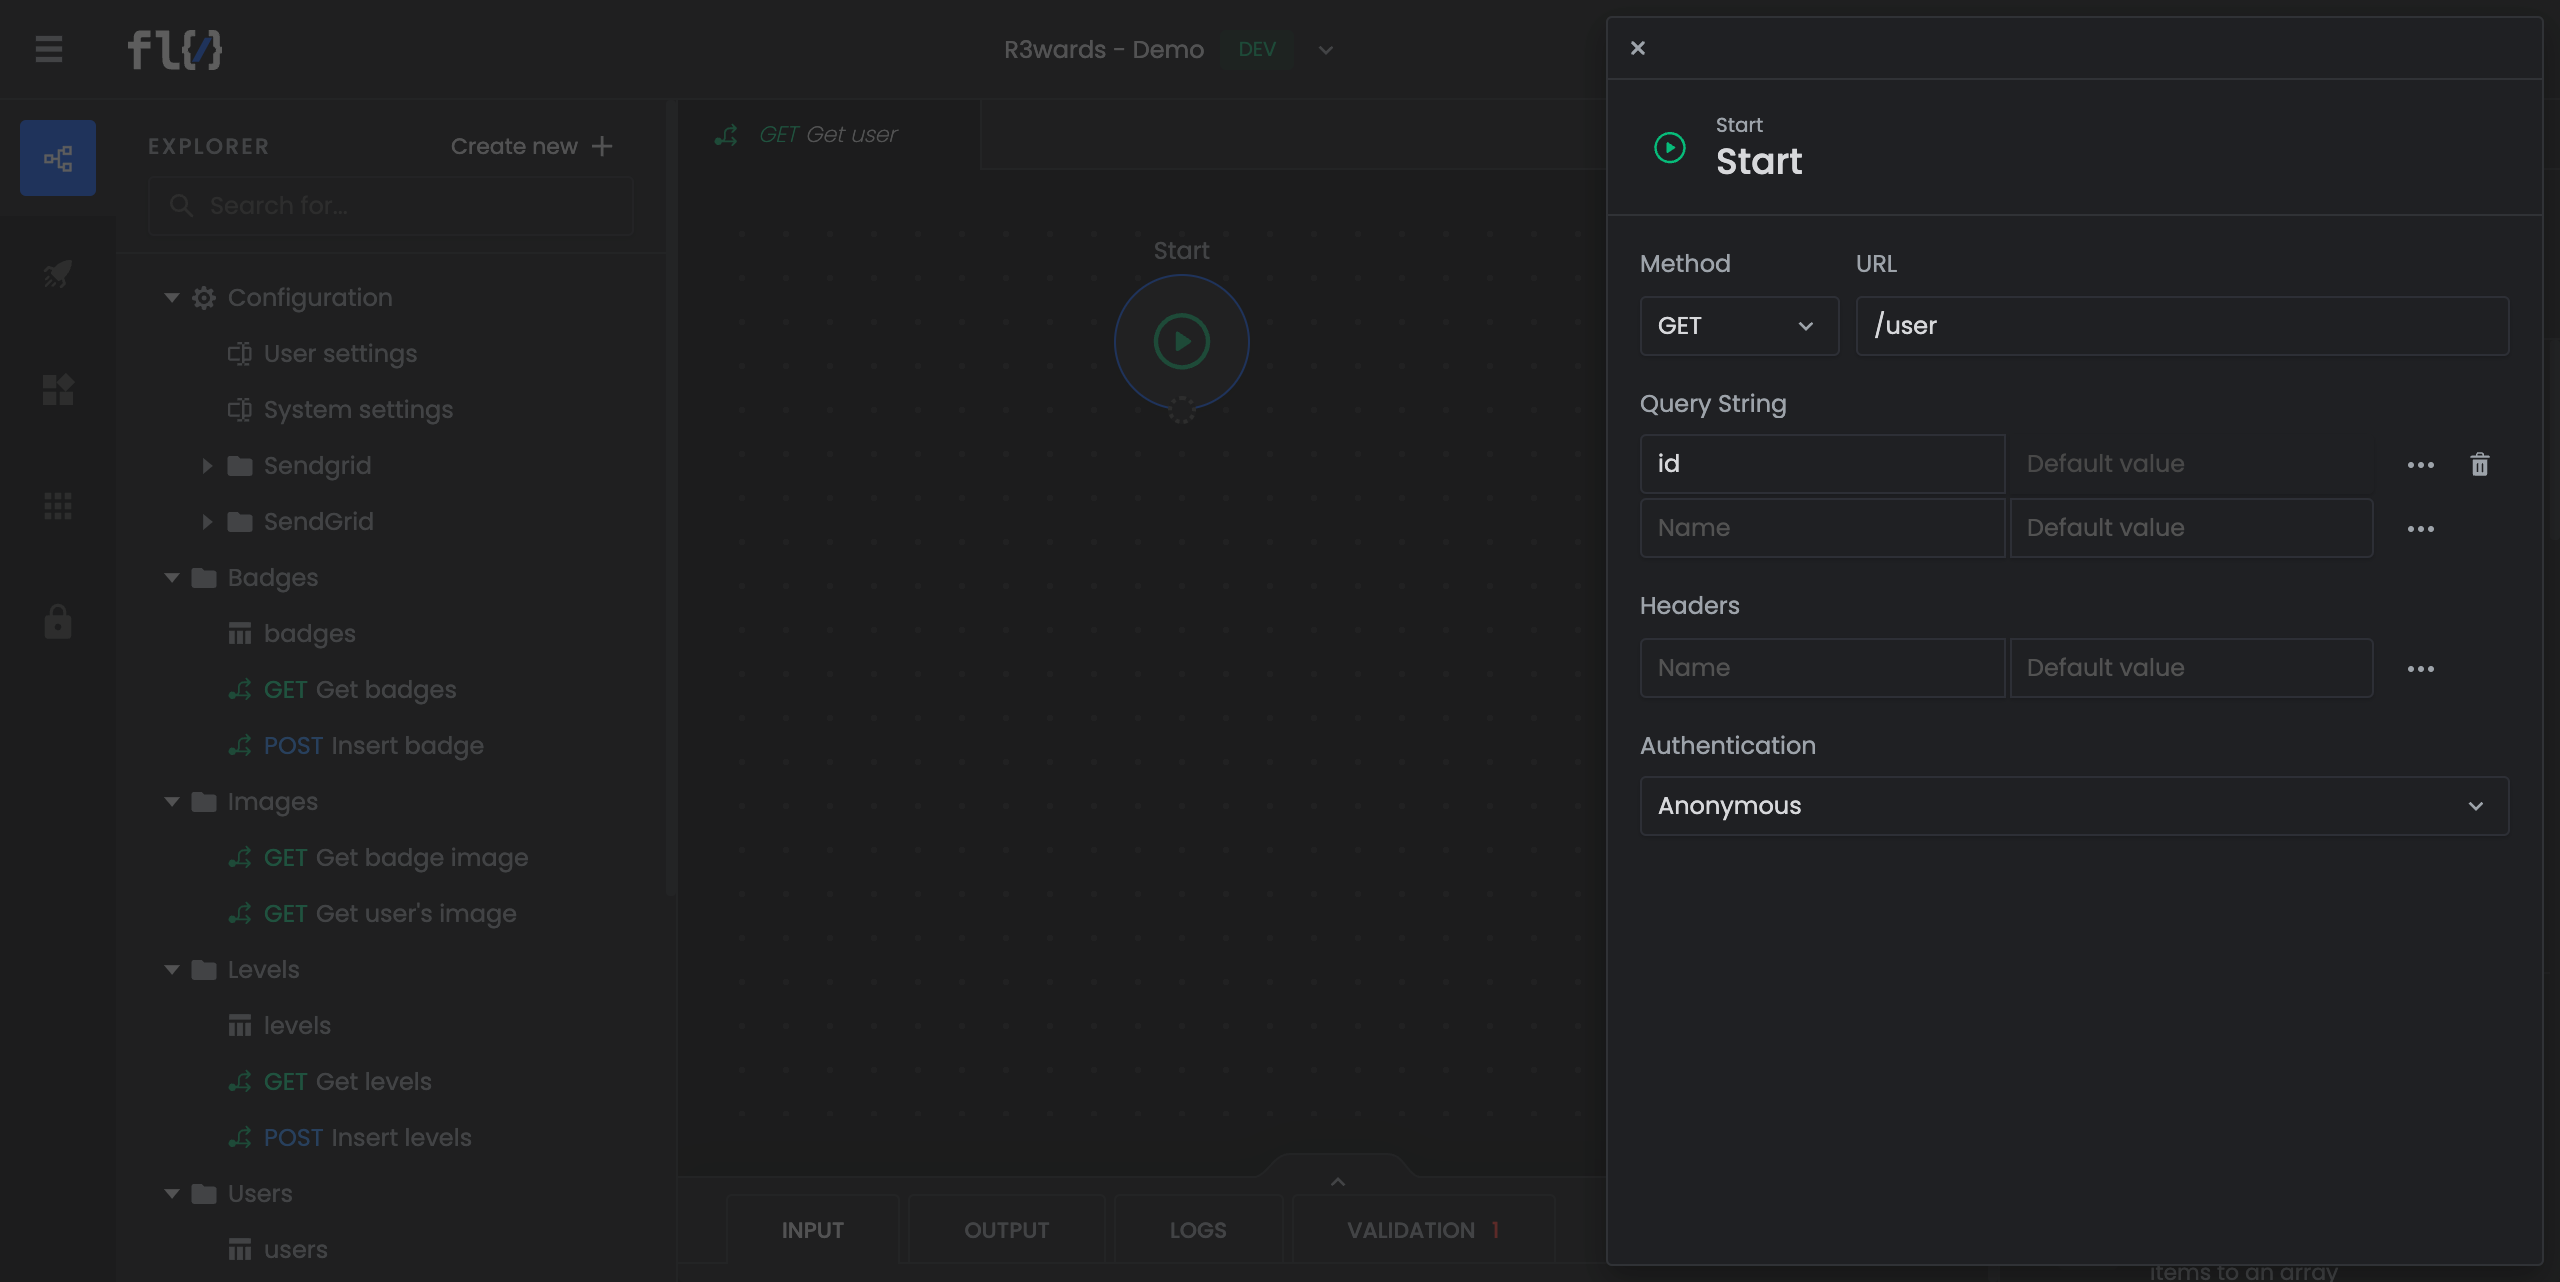Screen dimensions: 2560x1282
Task: Collapse the Images folder
Action: (172, 802)
